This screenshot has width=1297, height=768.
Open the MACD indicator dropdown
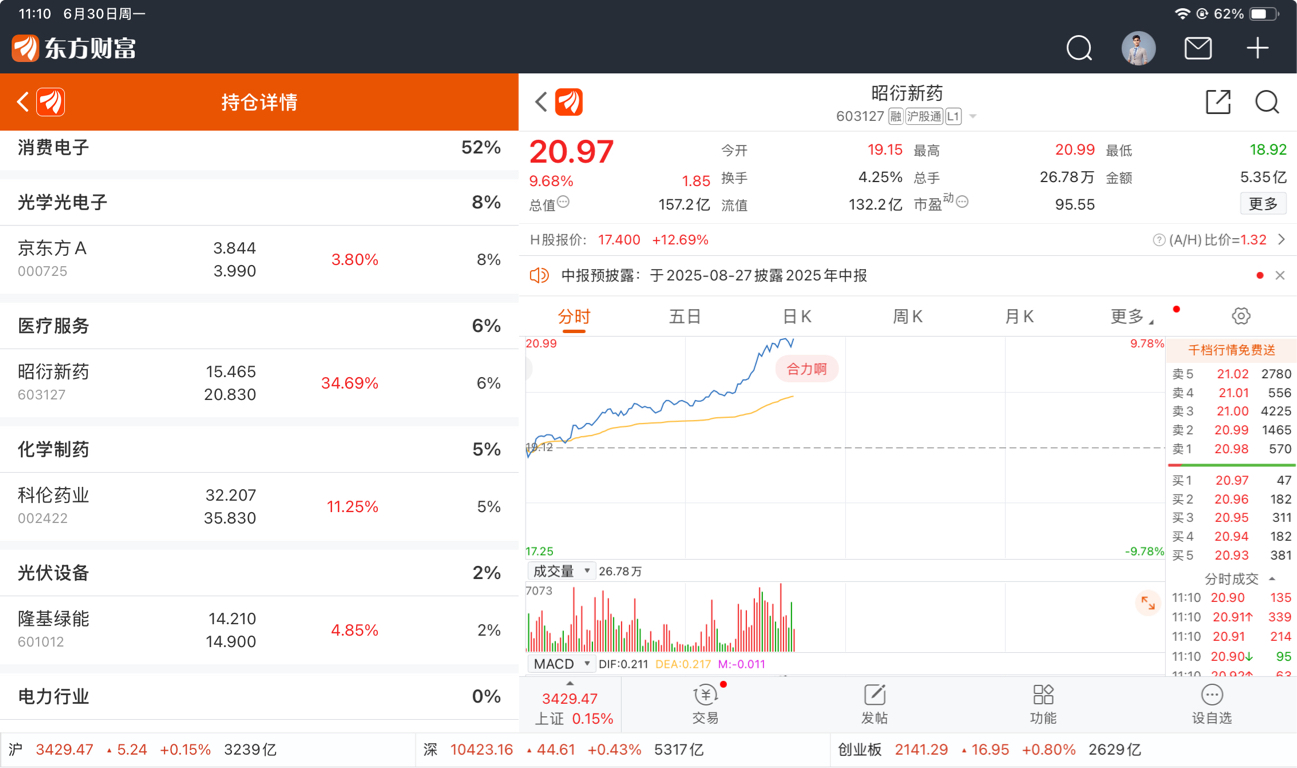click(561, 664)
